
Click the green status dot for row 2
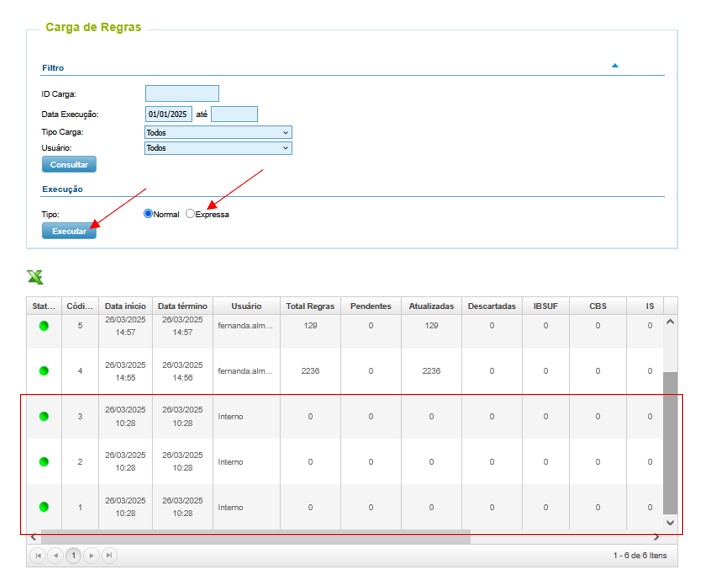click(x=44, y=462)
